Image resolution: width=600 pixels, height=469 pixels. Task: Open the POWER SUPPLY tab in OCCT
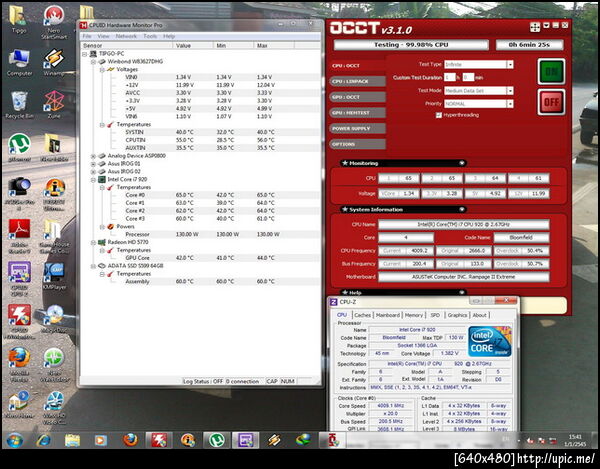(x=357, y=129)
